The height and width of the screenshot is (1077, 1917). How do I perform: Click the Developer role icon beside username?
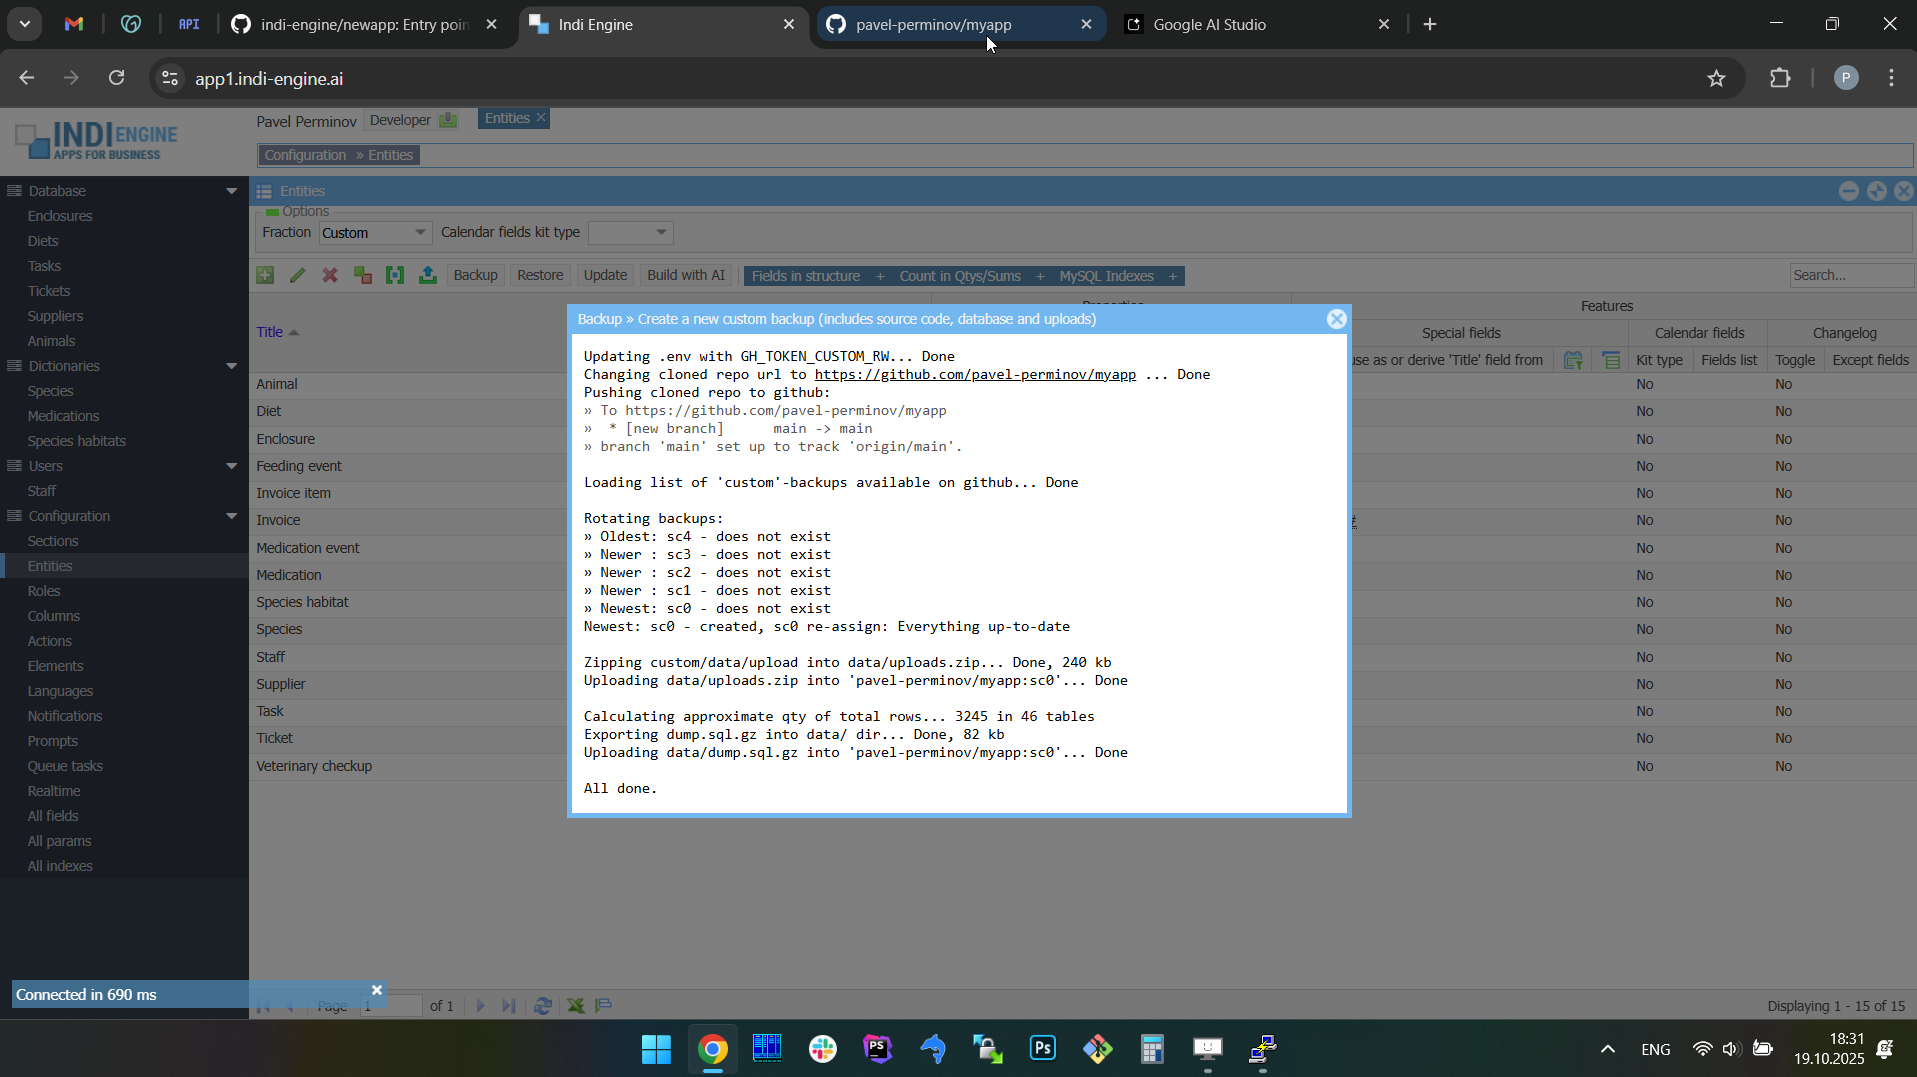click(448, 120)
